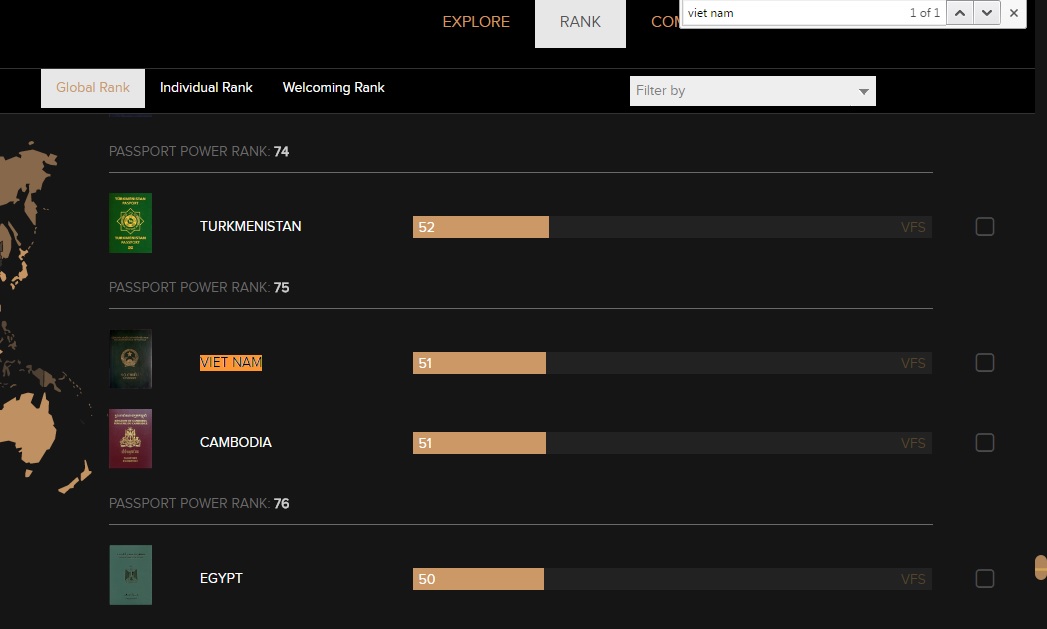The height and width of the screenshot is (629, 1047).
Task: Open the Filter by dropdown
Action: tap(752, 91)
